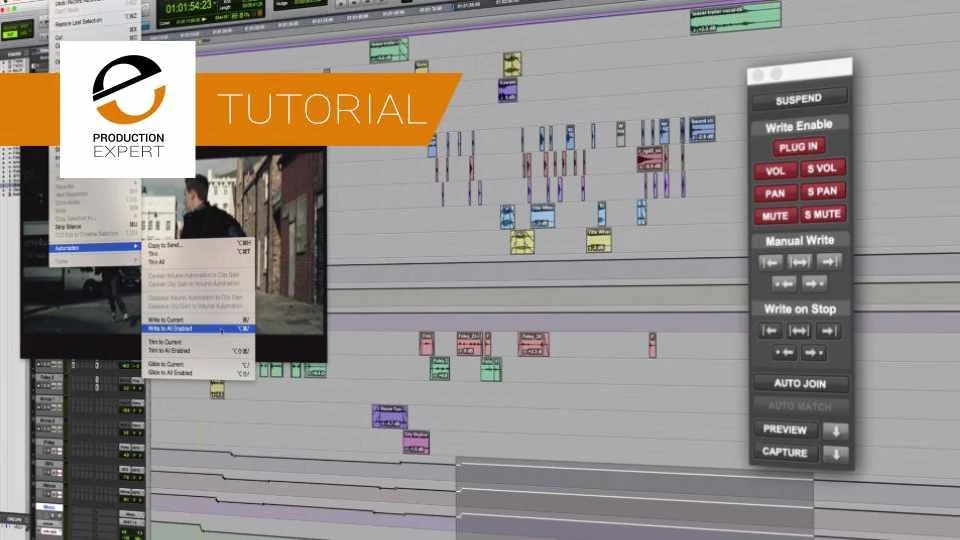Click the PREVIEW button
Screen dimensions: 960x540
click(x=786, y=430)
